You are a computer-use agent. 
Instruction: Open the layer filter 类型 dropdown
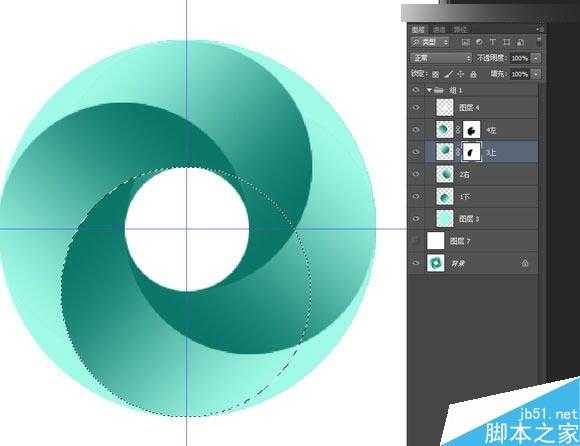pos(430,42)
